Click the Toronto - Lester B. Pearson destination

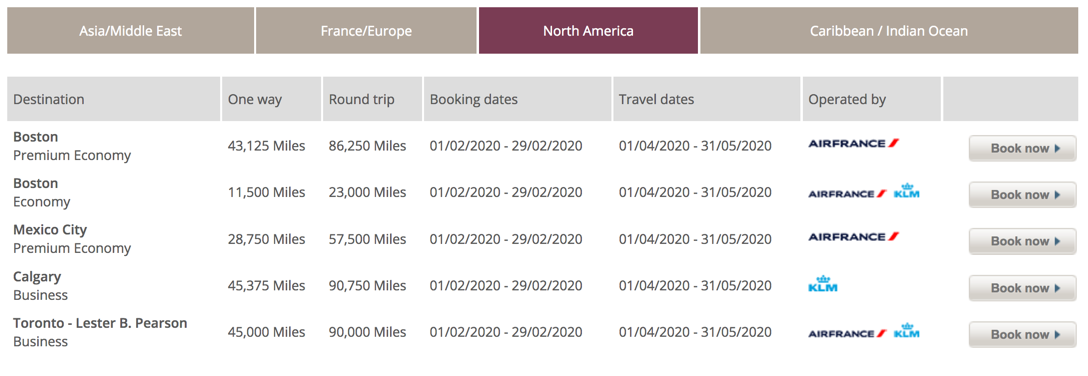(100, 323)
